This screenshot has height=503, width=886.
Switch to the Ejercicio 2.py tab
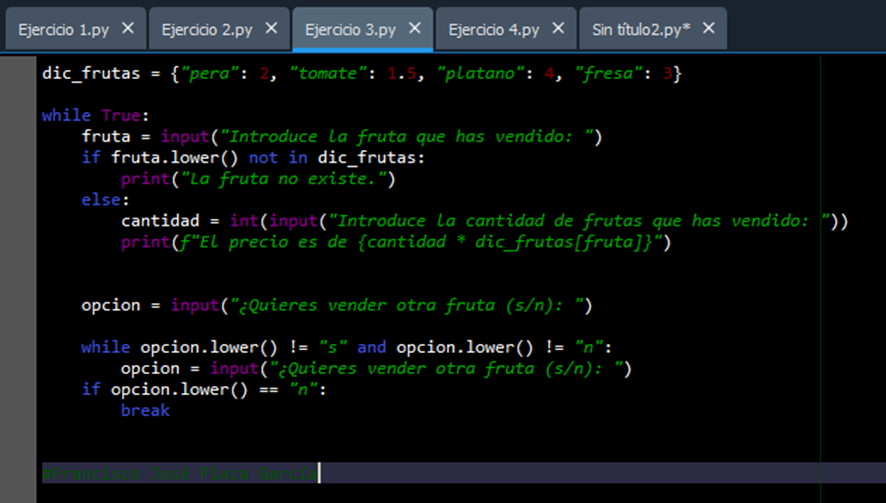click(207, 30)
